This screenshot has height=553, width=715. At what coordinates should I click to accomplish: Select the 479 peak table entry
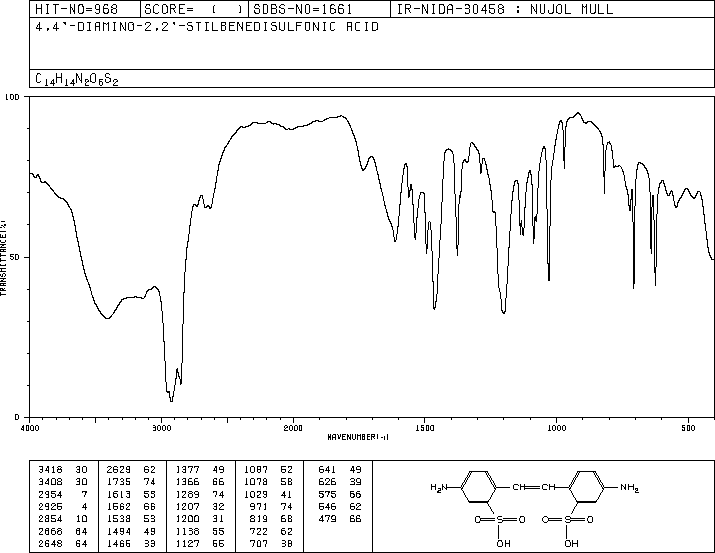pyautogui.click(x=339, y=519)
